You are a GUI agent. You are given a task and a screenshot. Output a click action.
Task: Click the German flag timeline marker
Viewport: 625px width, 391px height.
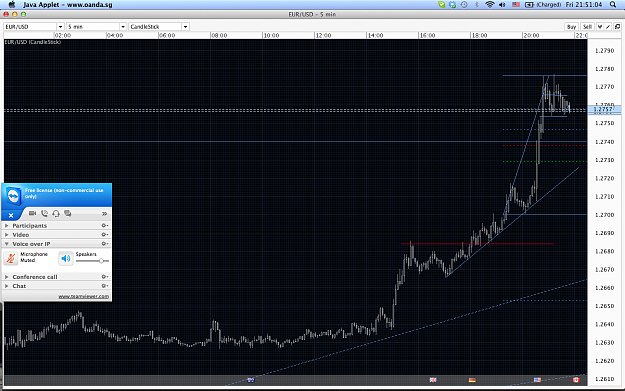(x=472, y=380)
